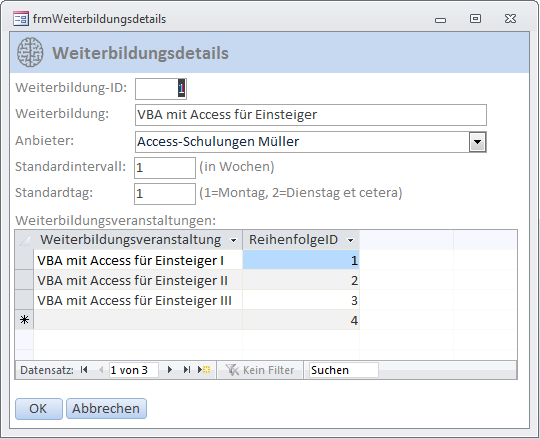Open Weiterbildungsveranstaltung column filter arrow

tap(233, 240)
